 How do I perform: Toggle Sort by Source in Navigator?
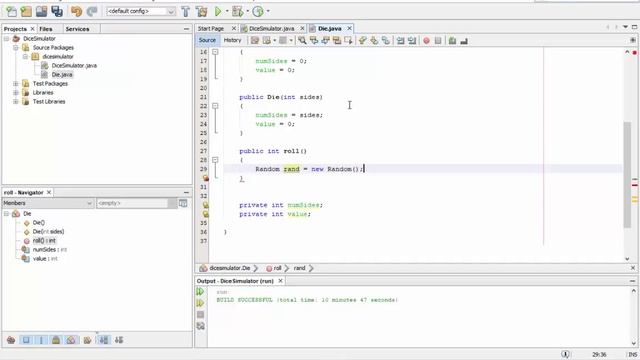tap(119, 340)
